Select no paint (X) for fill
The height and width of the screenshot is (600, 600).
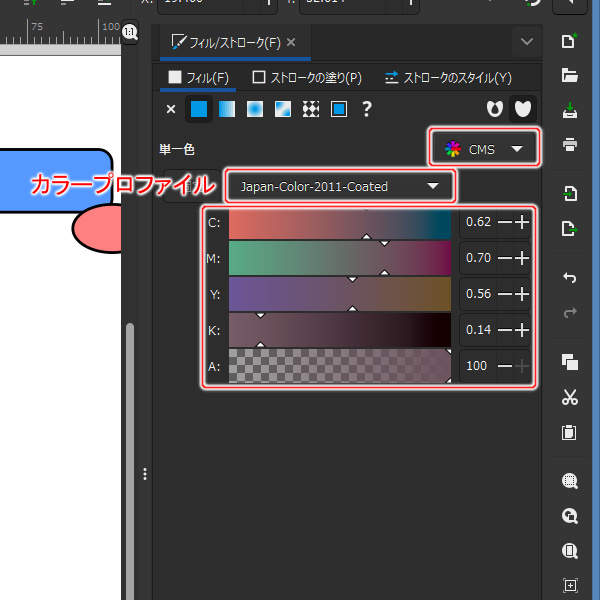click(x=171, y=109)
